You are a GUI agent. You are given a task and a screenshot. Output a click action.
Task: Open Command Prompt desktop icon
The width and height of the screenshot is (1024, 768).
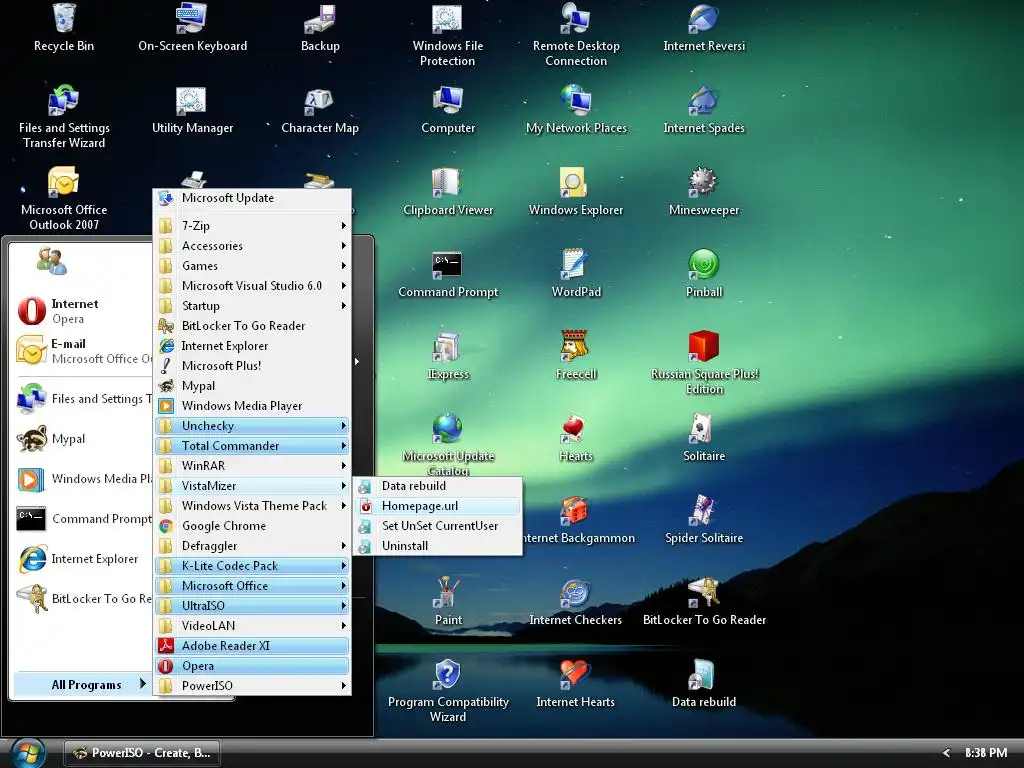point(447,273)
